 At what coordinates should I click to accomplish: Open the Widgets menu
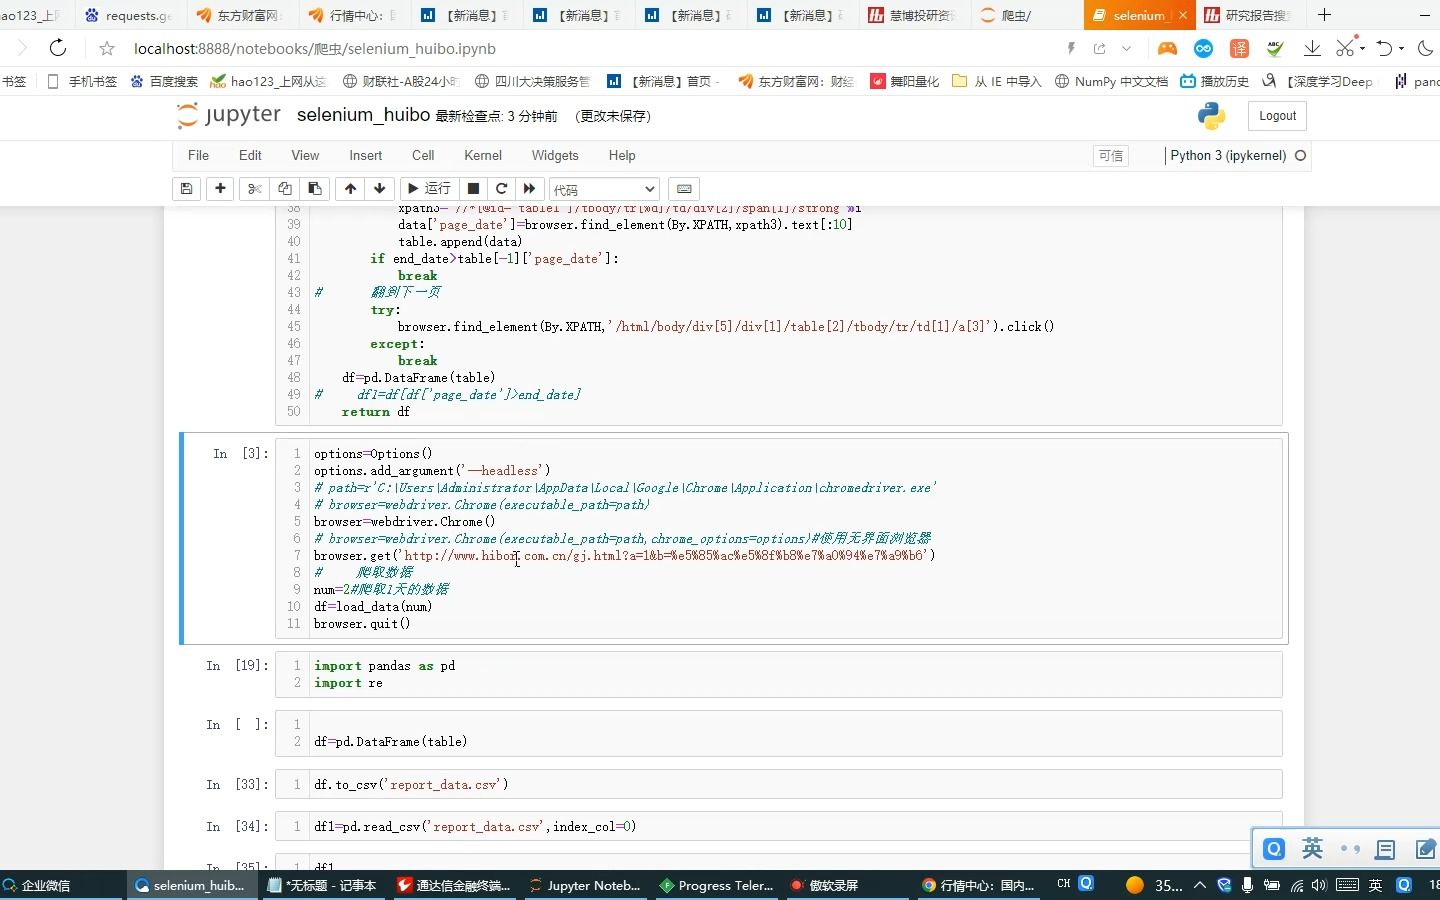coord(555,156)
